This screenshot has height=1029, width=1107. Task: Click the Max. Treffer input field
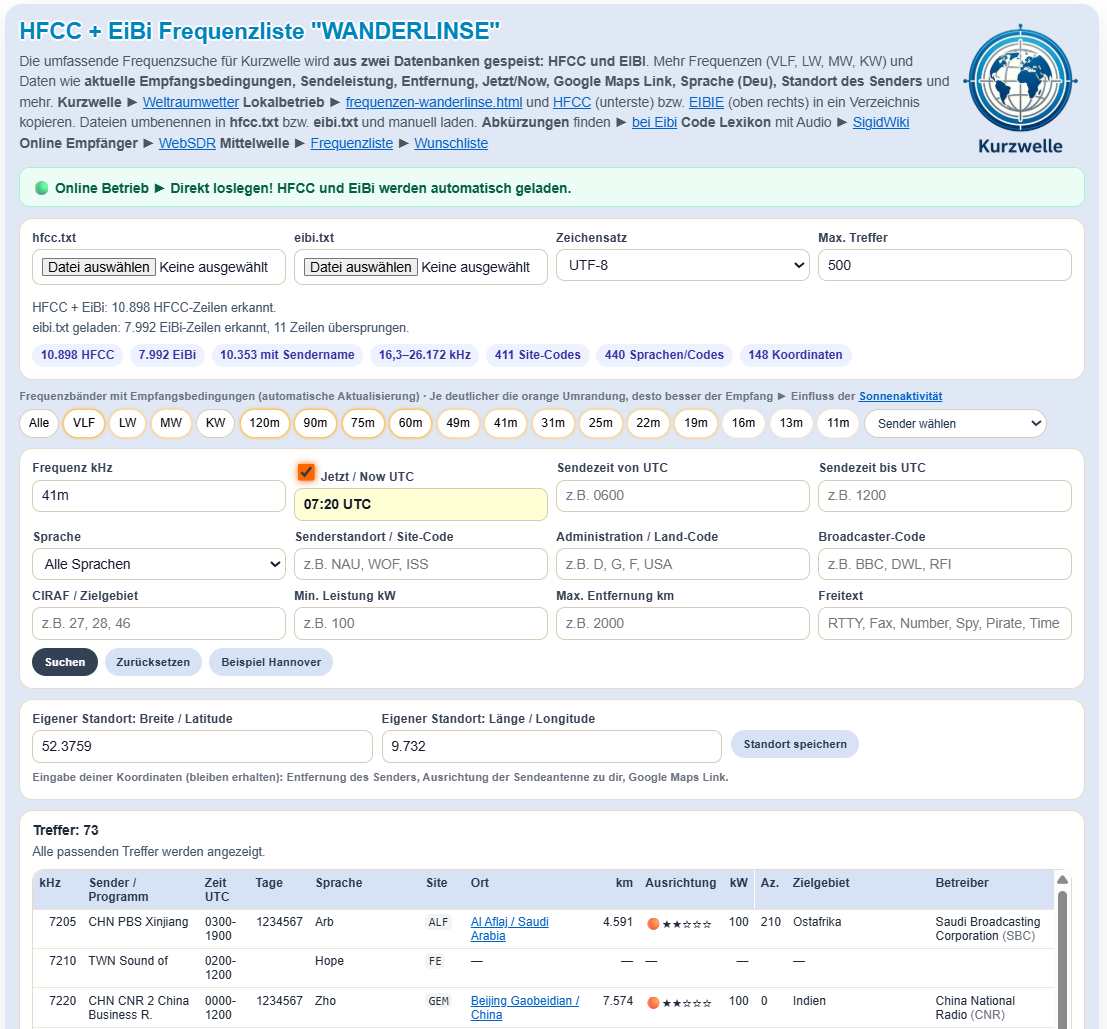tap(945, 265)
